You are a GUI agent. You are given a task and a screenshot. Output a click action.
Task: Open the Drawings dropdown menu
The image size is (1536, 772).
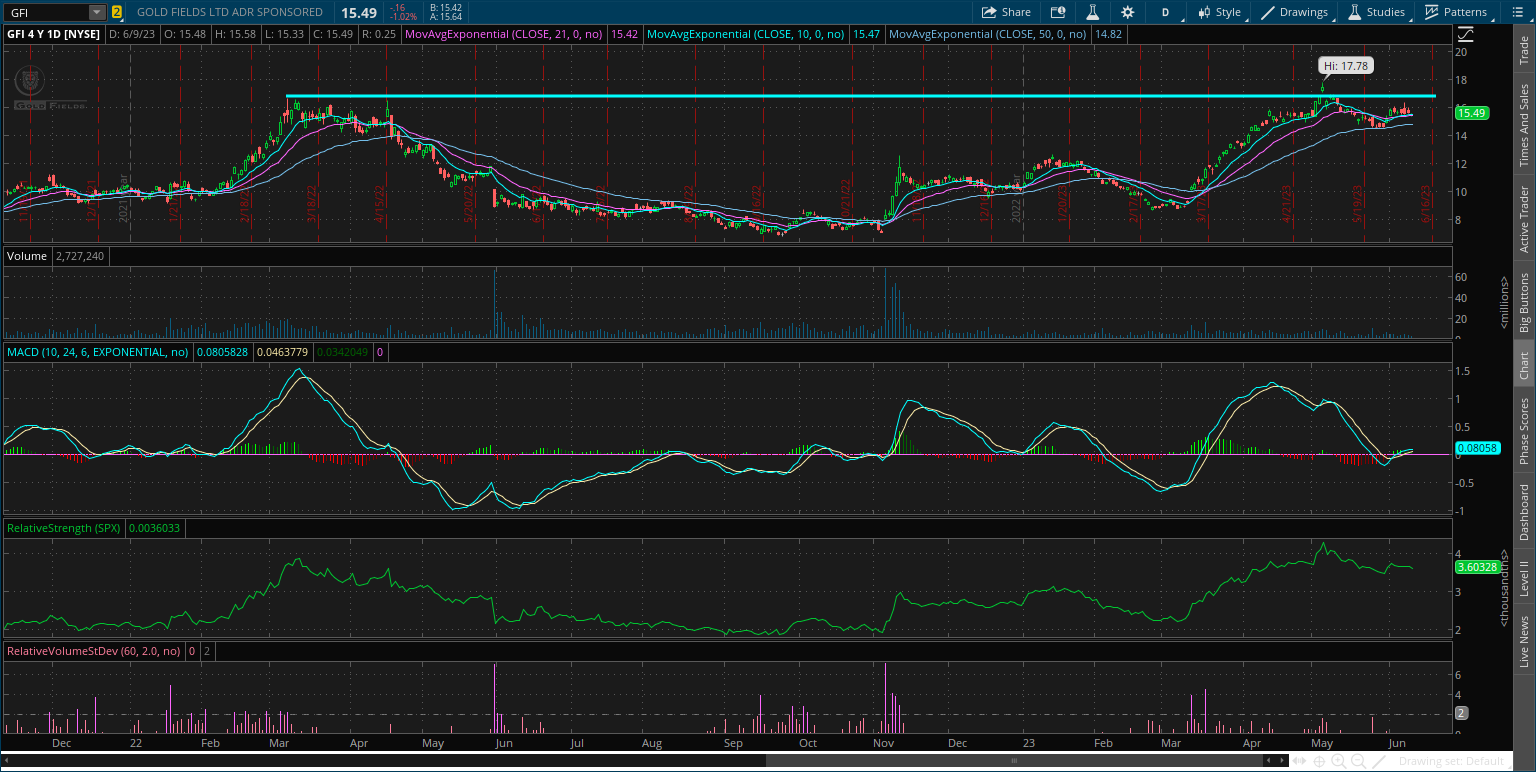click(1295, 12)
